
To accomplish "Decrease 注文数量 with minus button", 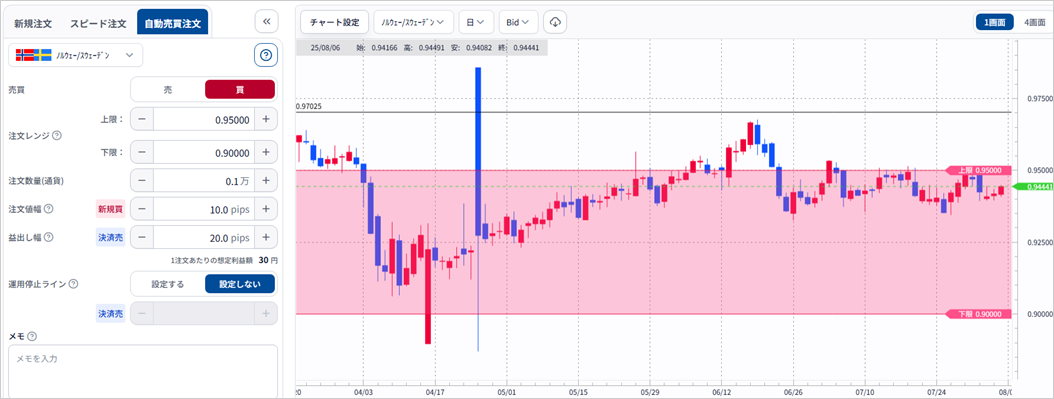I will pos(141,181).
